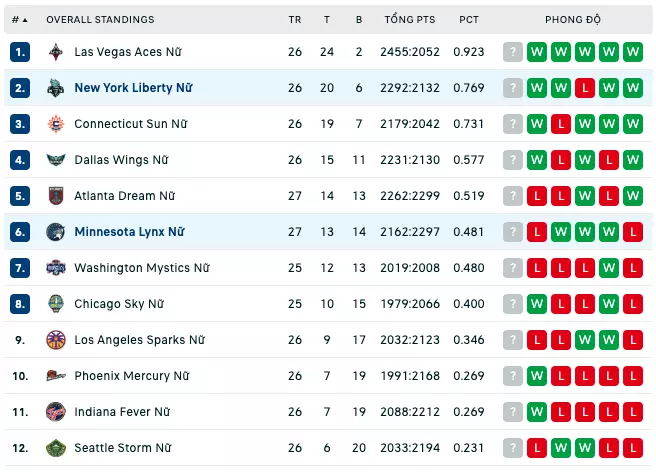Click the 2455:2052 points total
Screen dimensions: 656x472
[x=410, y=52]
